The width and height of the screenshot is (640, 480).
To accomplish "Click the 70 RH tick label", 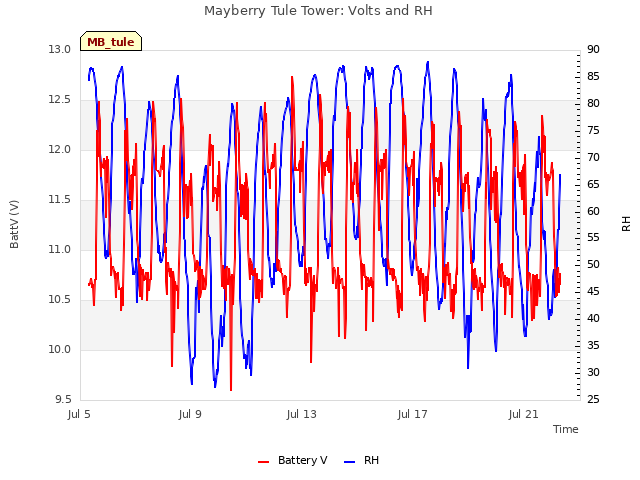I will pos(593,157).
